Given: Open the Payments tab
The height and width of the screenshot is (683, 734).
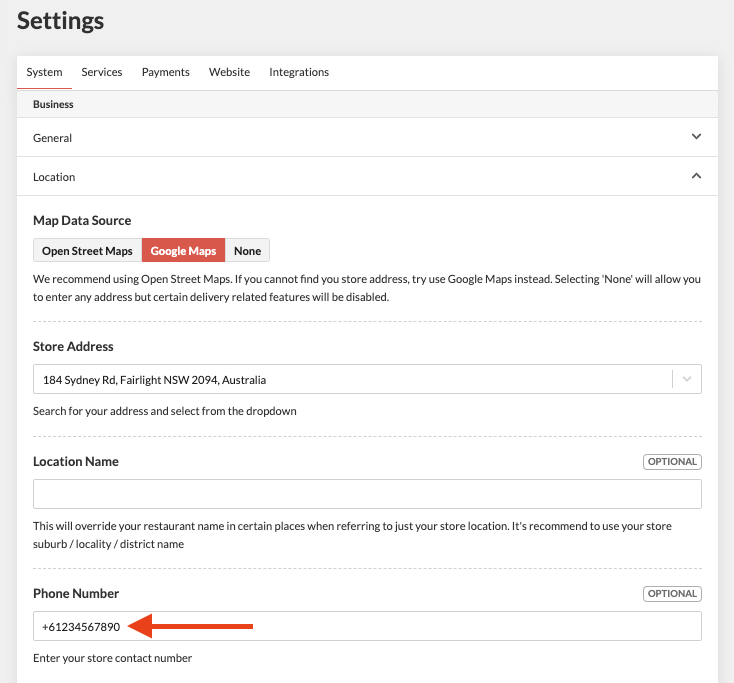Looking at the screenshot, I should 165,72.
